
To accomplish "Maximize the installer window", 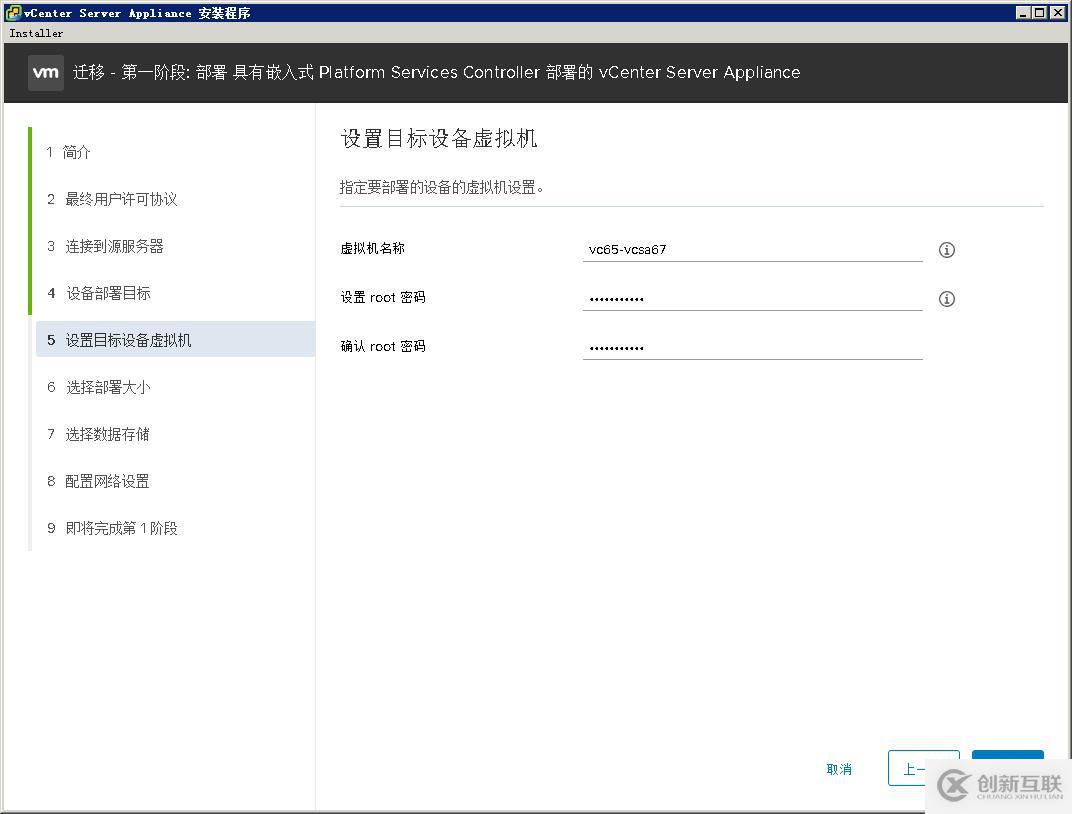I will click(1038, 12).
